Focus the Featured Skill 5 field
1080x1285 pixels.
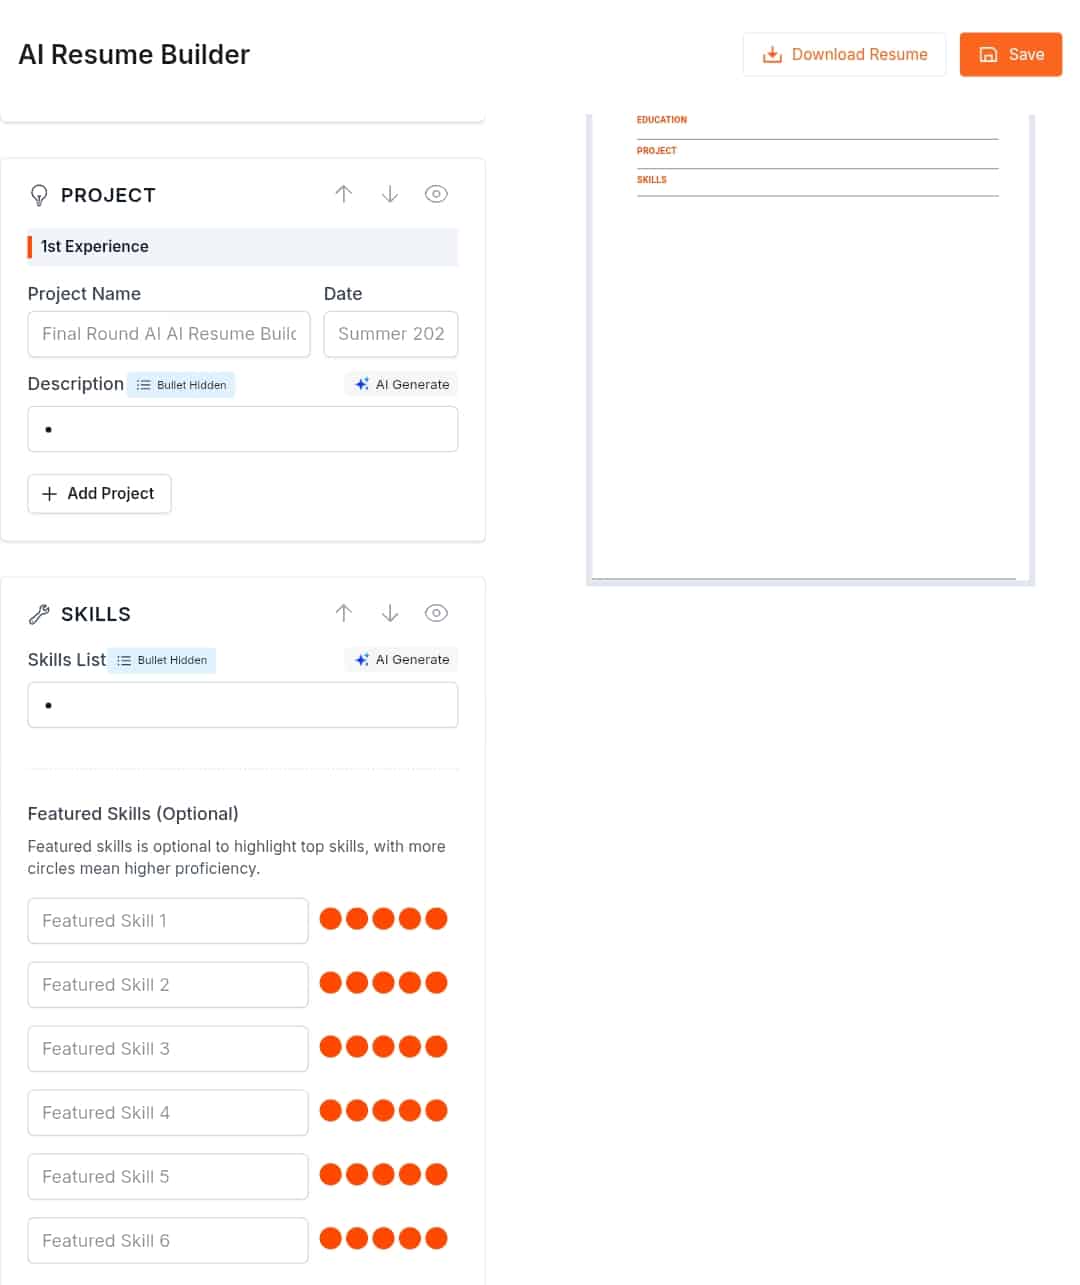pos(168,1176)
